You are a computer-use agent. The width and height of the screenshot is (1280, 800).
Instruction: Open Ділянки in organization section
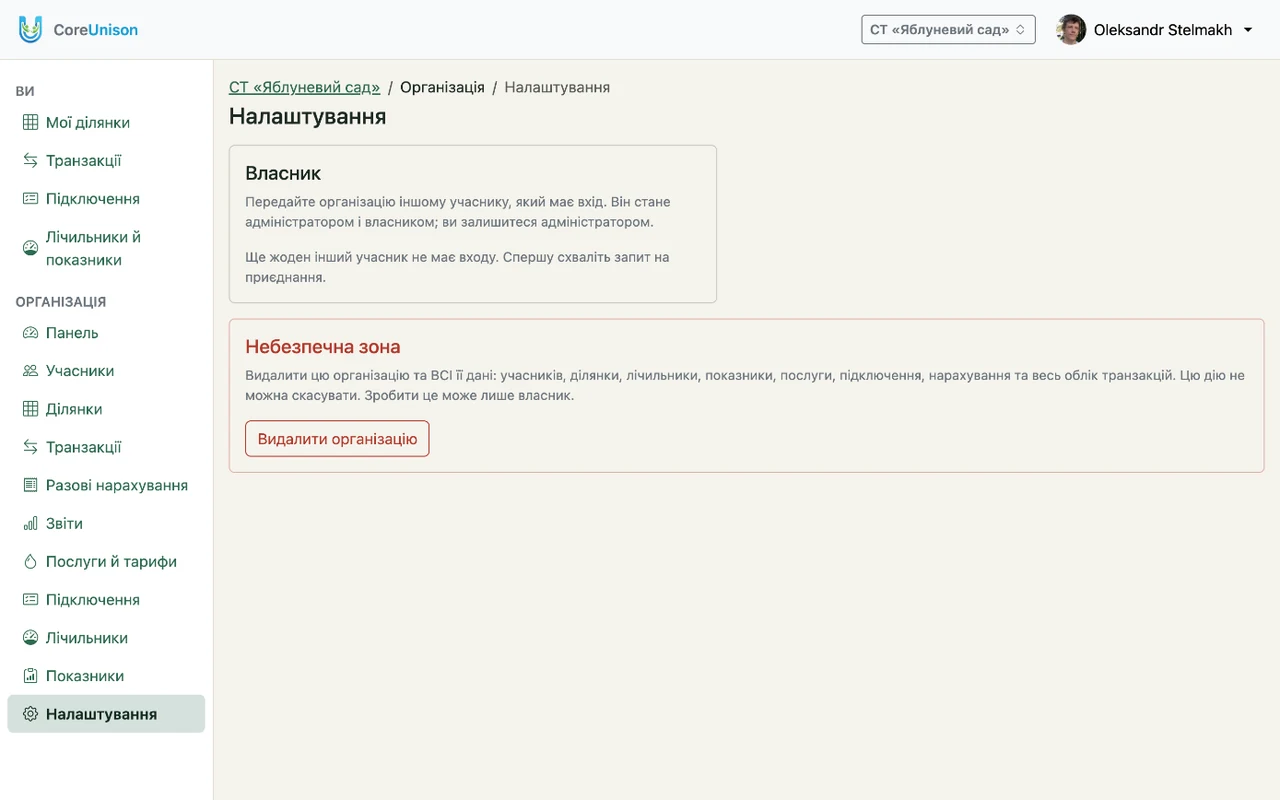(x=106, y=409)
